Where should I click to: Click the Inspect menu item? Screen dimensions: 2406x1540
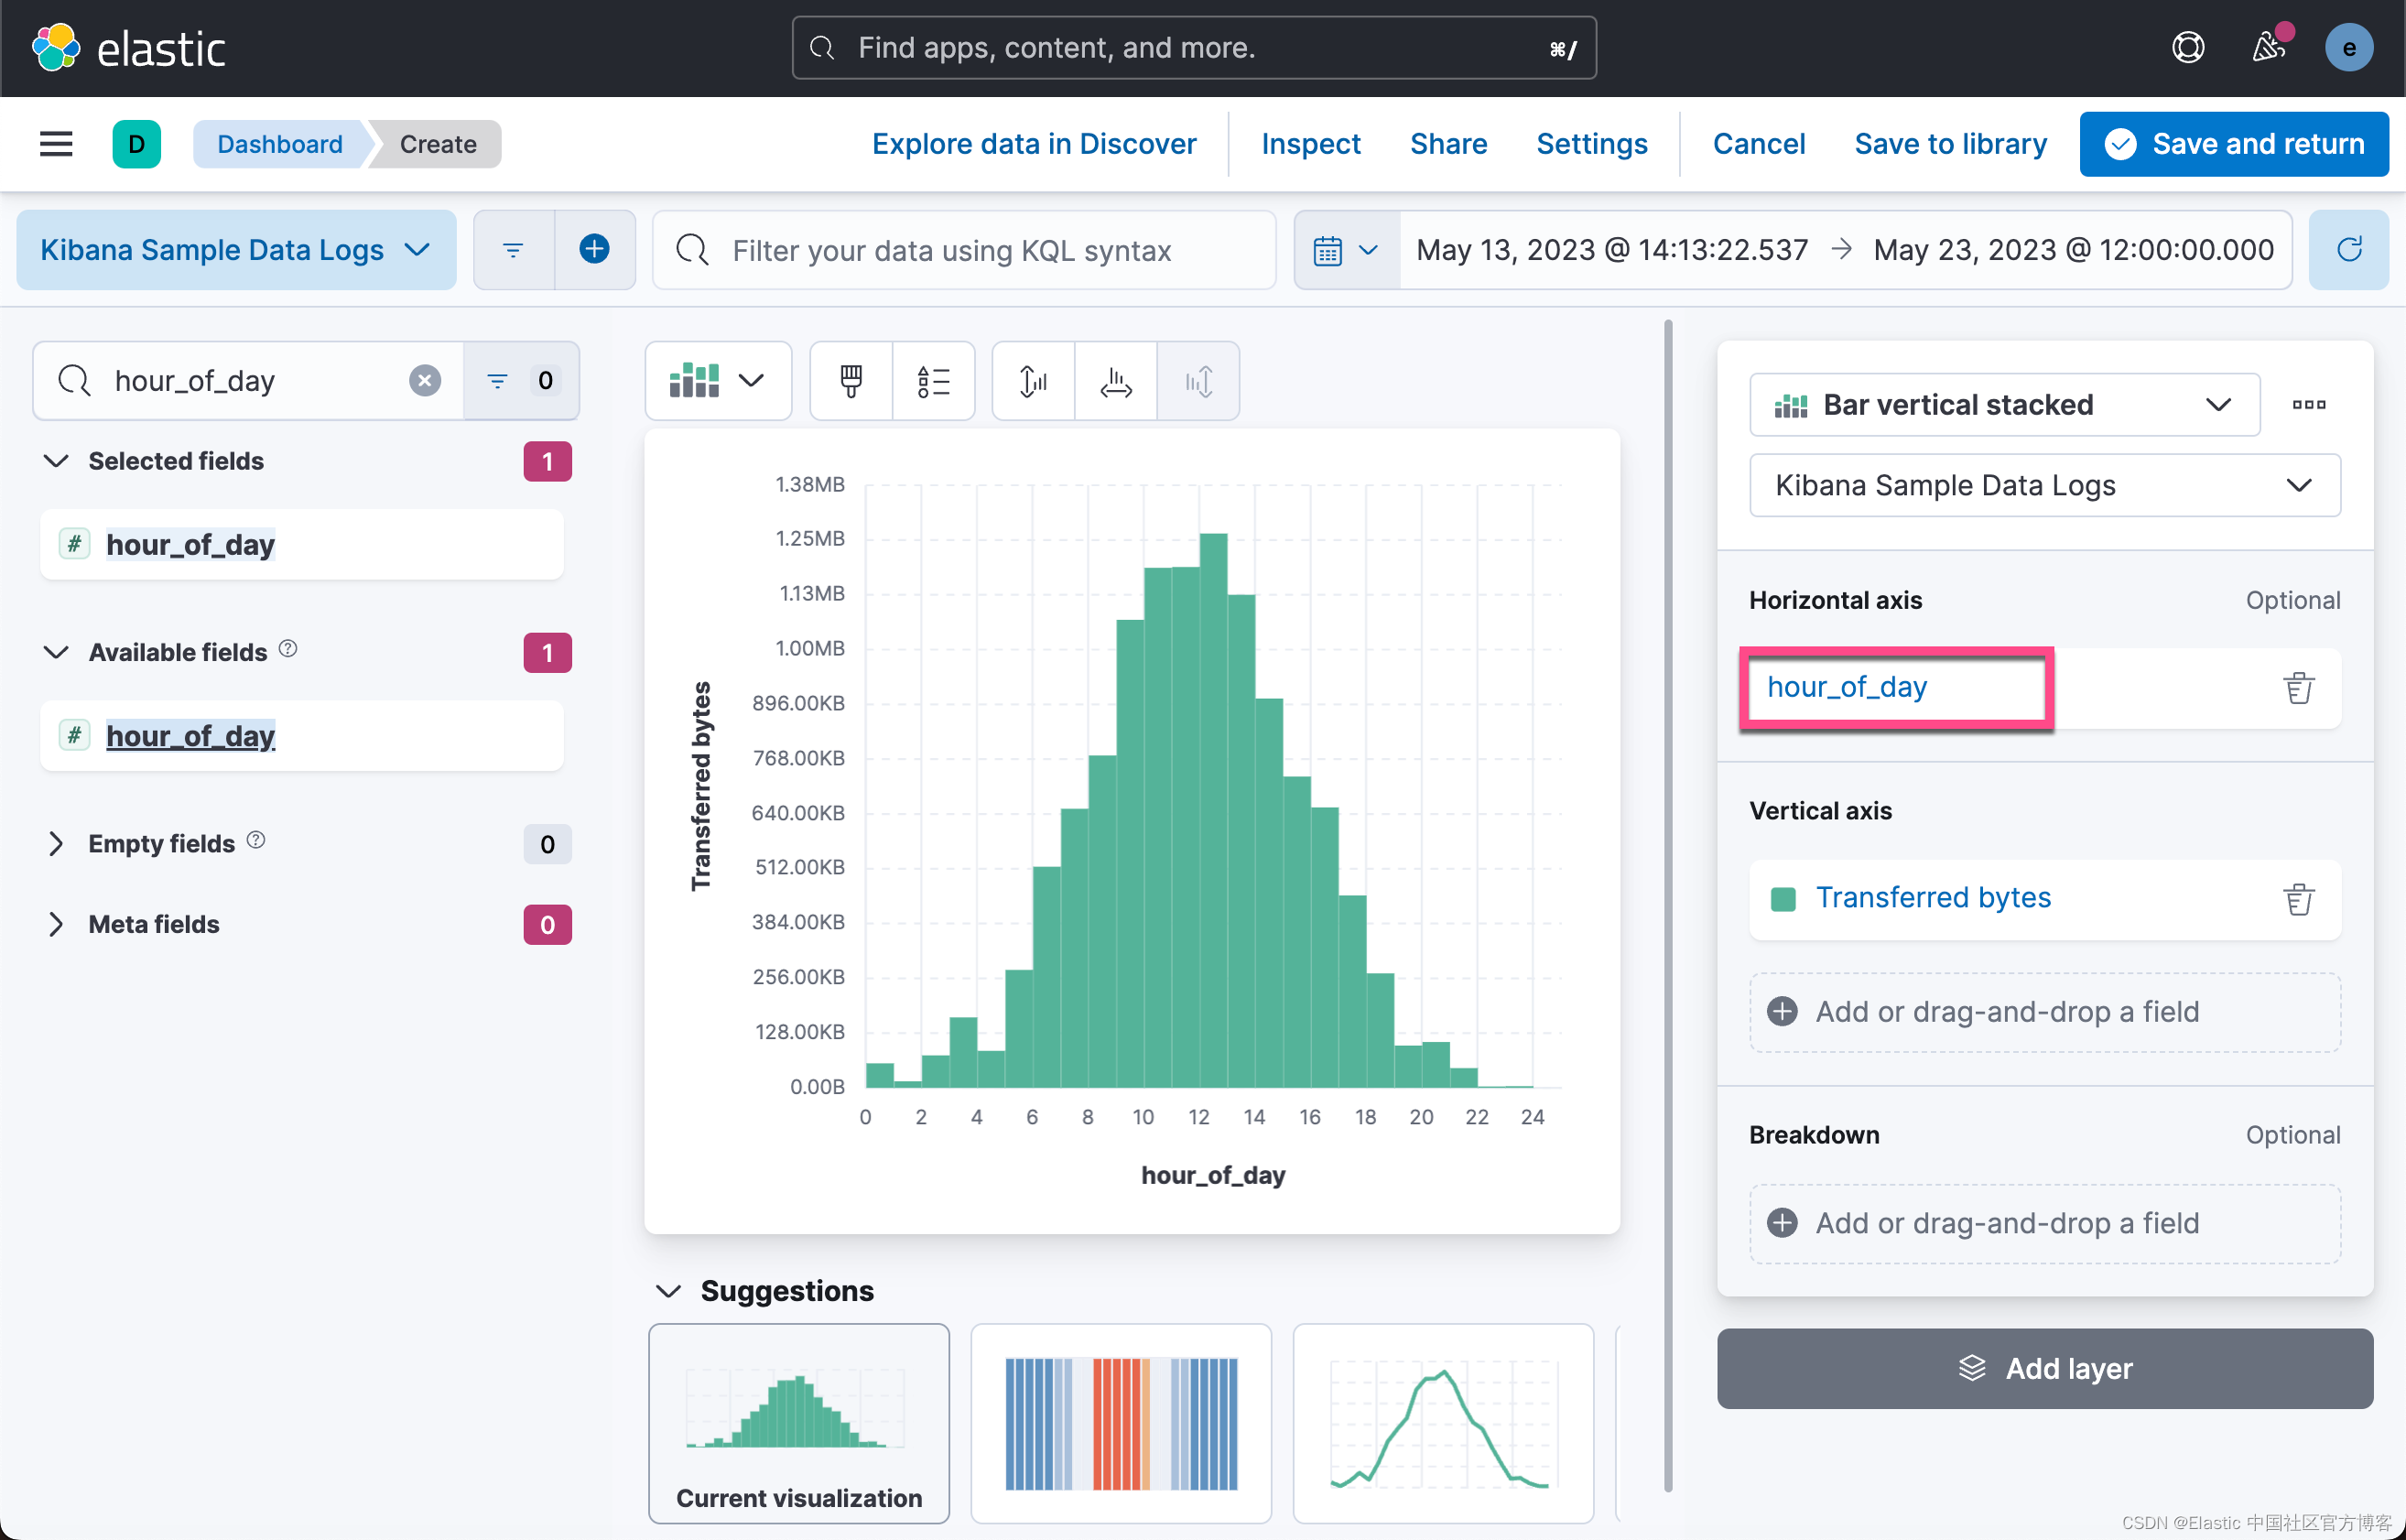(x=1311, y=143)
